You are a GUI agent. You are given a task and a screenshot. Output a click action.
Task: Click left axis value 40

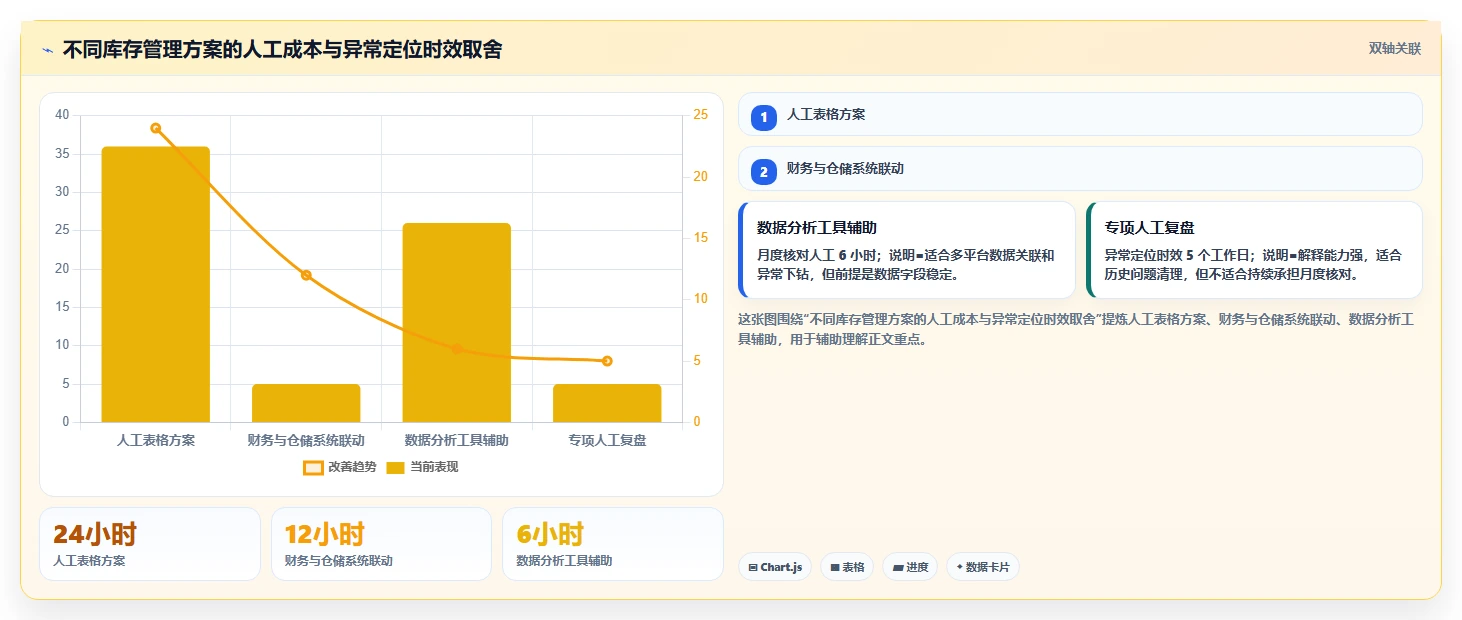point(62,115)
